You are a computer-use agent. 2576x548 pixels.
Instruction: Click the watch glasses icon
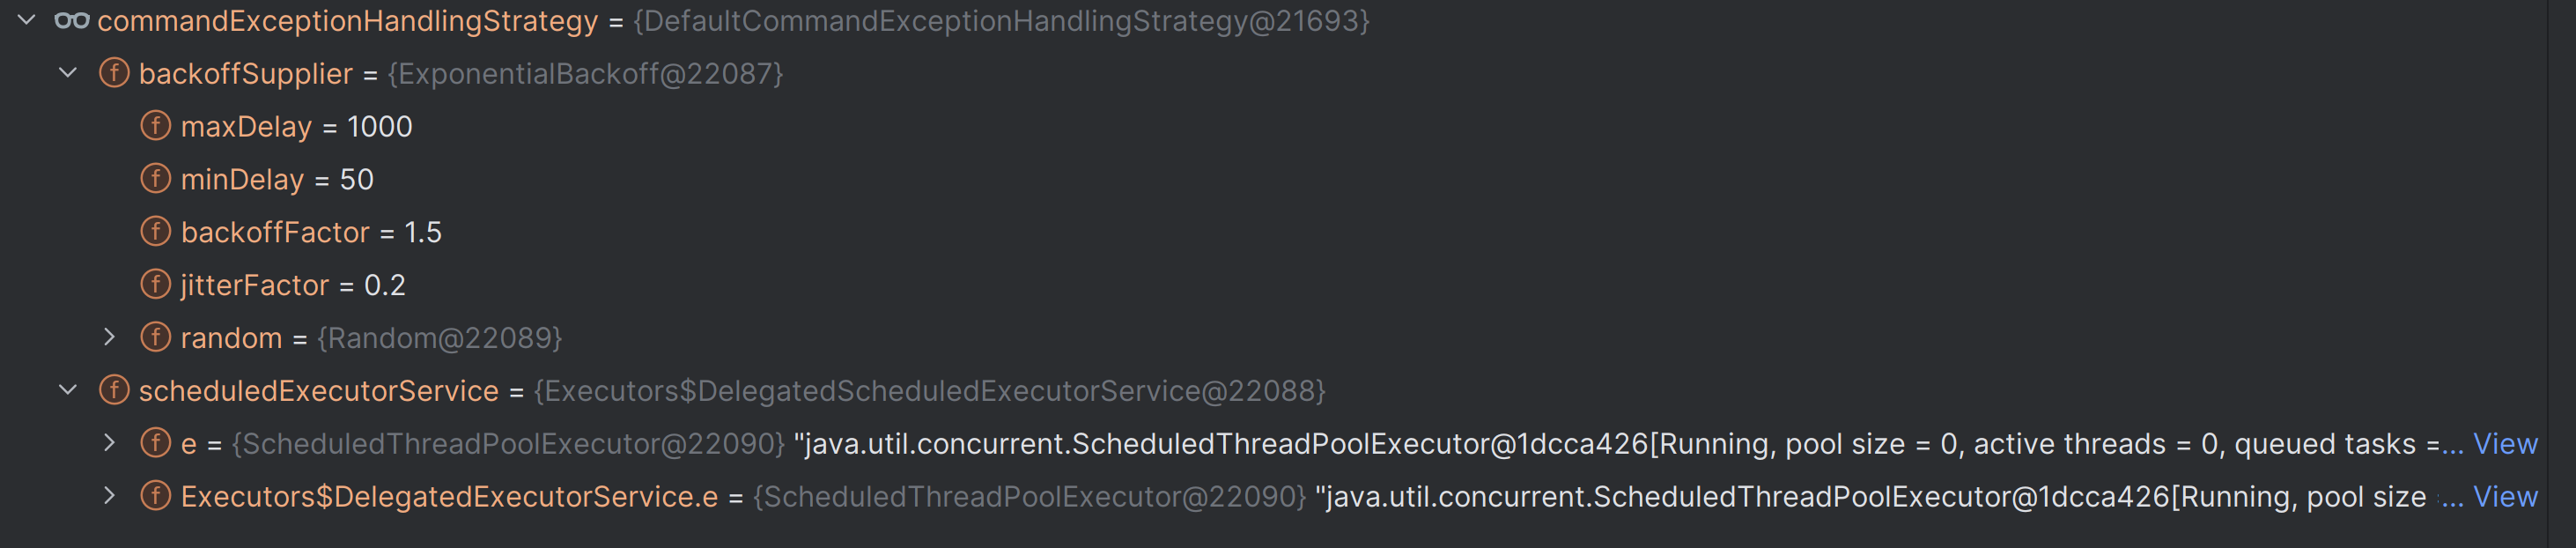tap(71, 20)
